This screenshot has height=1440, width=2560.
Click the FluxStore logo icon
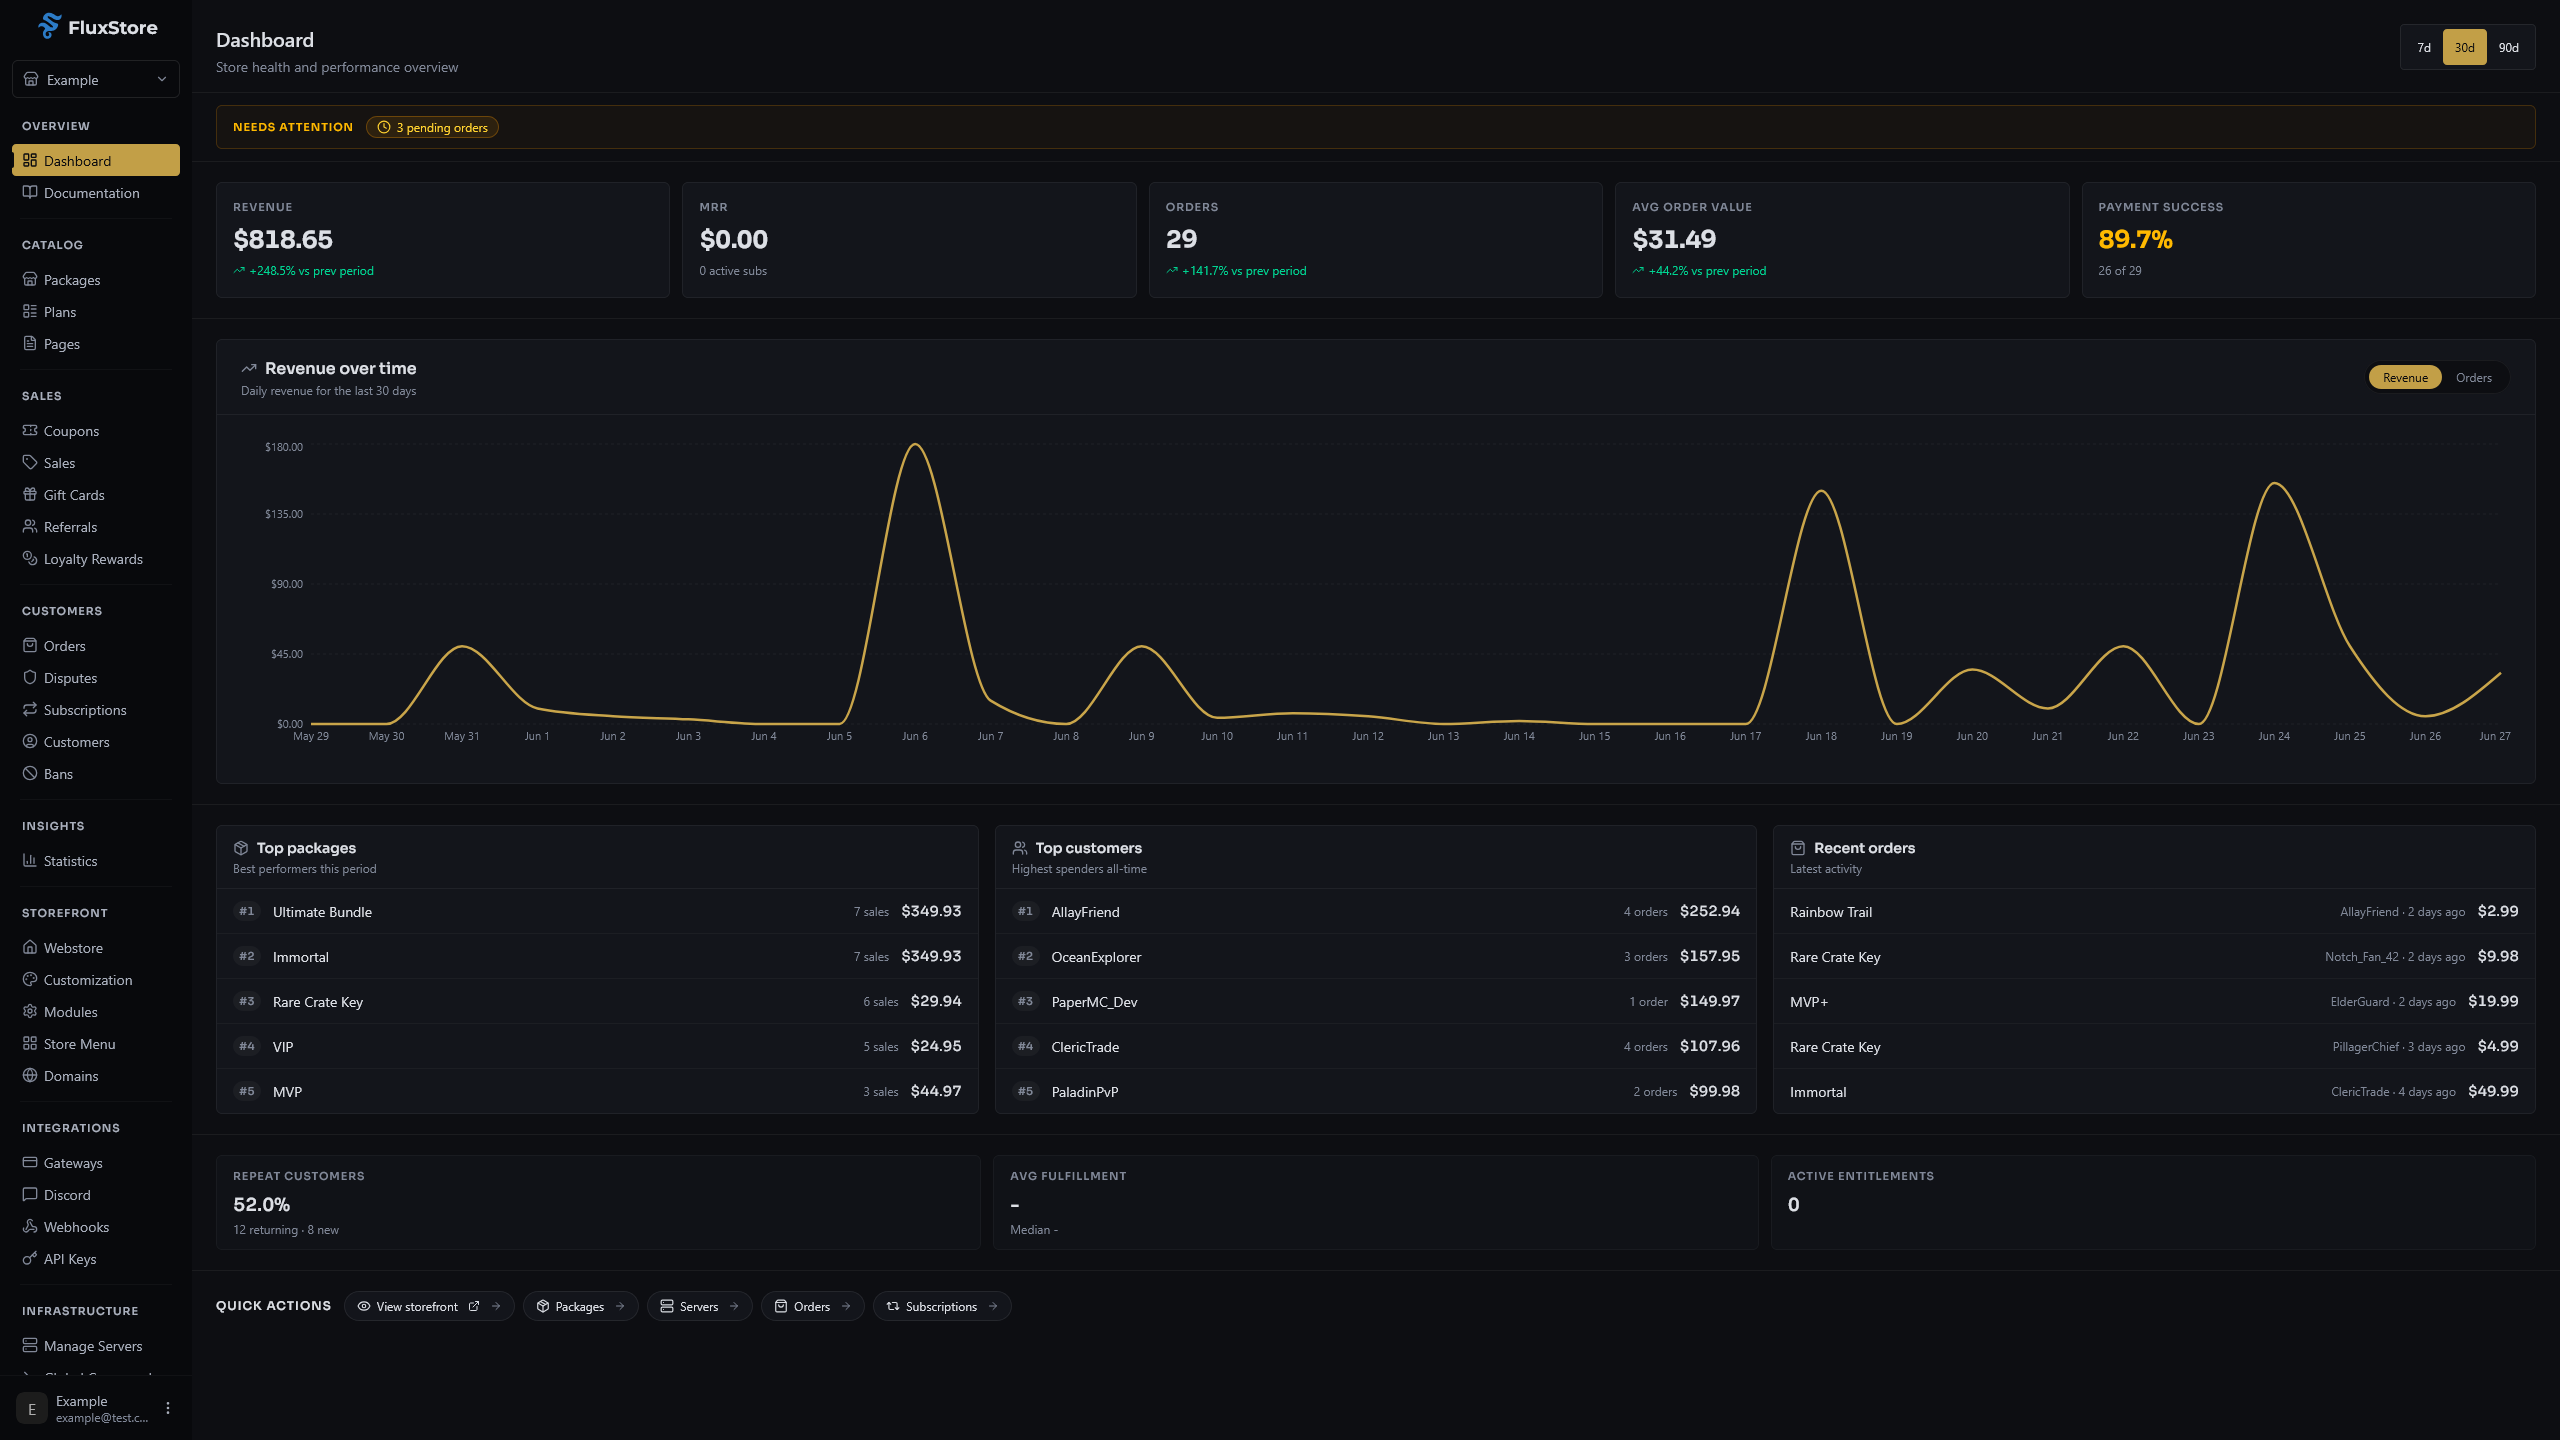(x=49, y=27)
